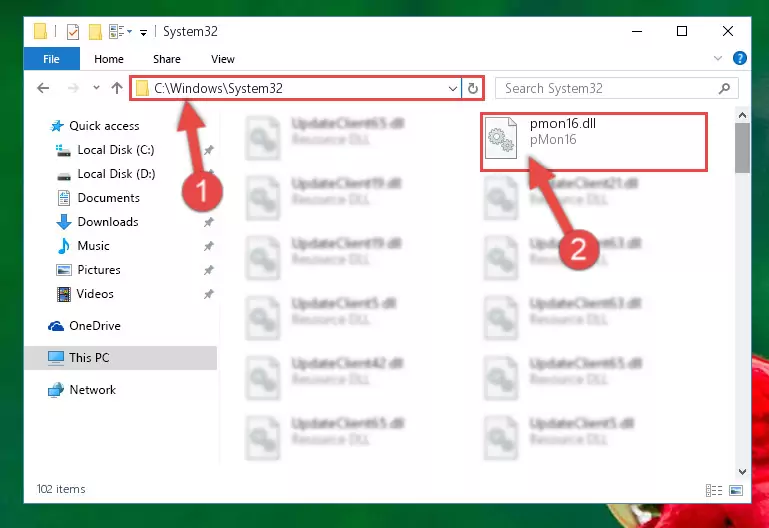Click the pin icon beside Music
The width and height of the screenshot is (769, 528).
click(209, 246)
